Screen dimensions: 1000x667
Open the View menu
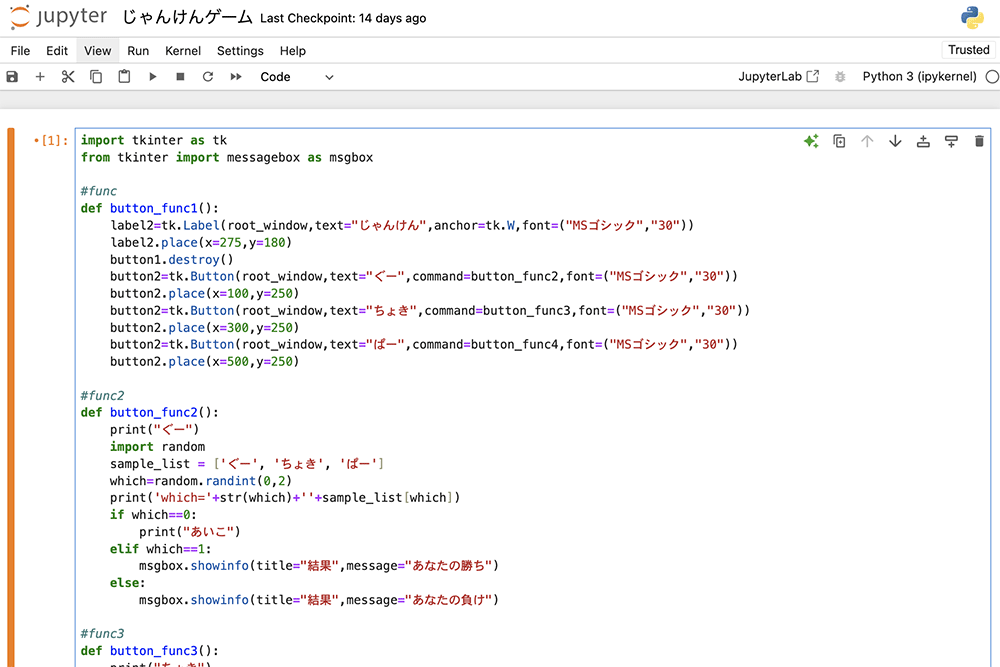(x=98, y=50)
